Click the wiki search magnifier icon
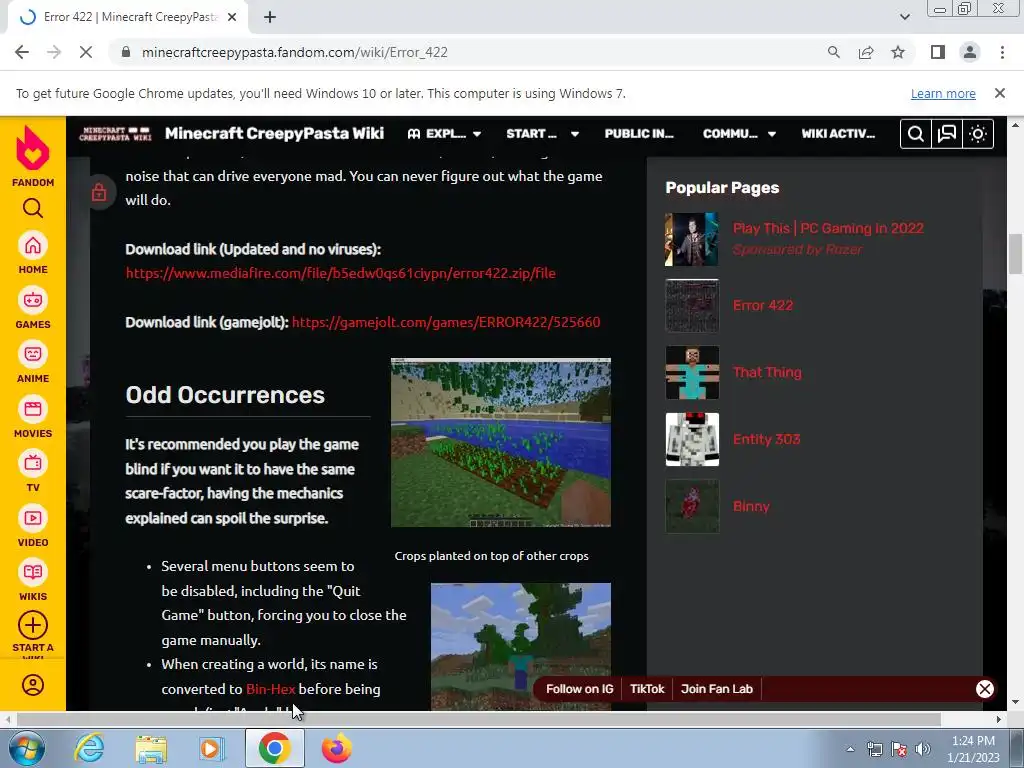 pyautogui.click(x=916, y=134)
